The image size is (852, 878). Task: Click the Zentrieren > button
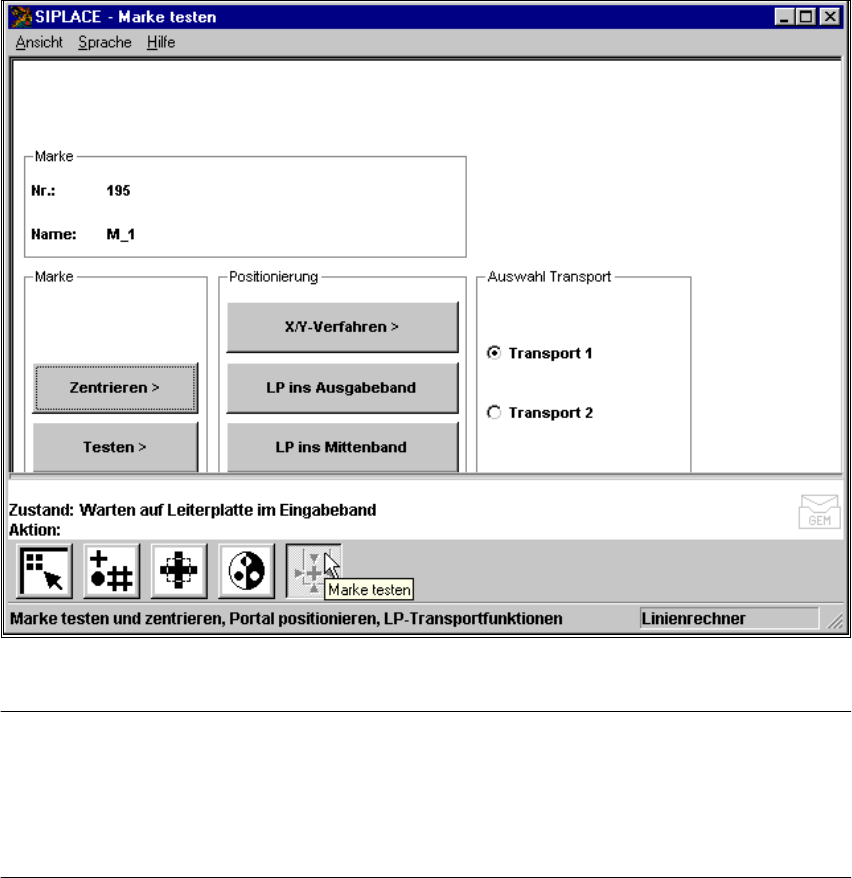tap(115, 387)
